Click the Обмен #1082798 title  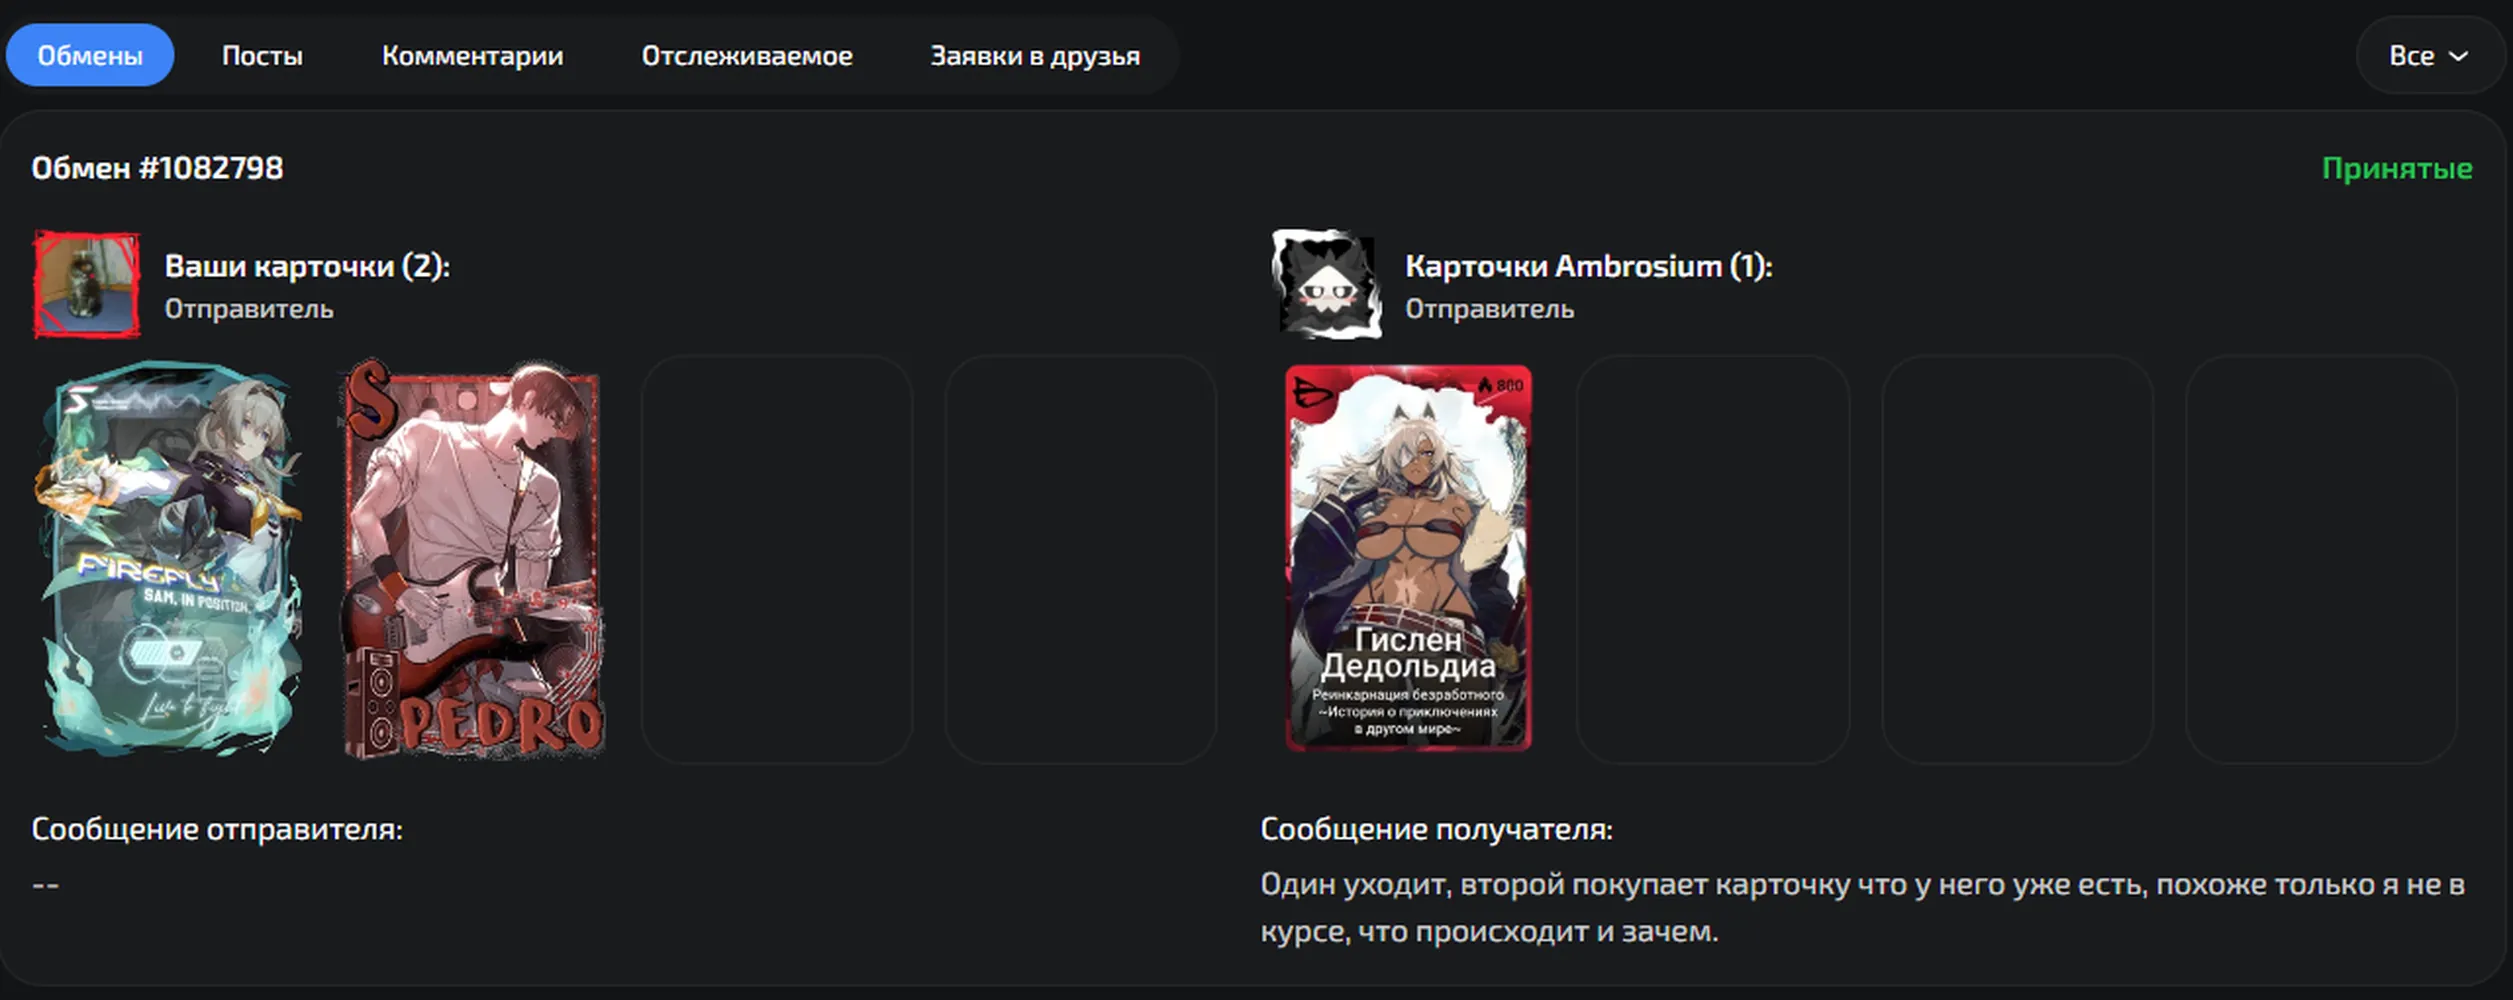[x=157, y=168]
